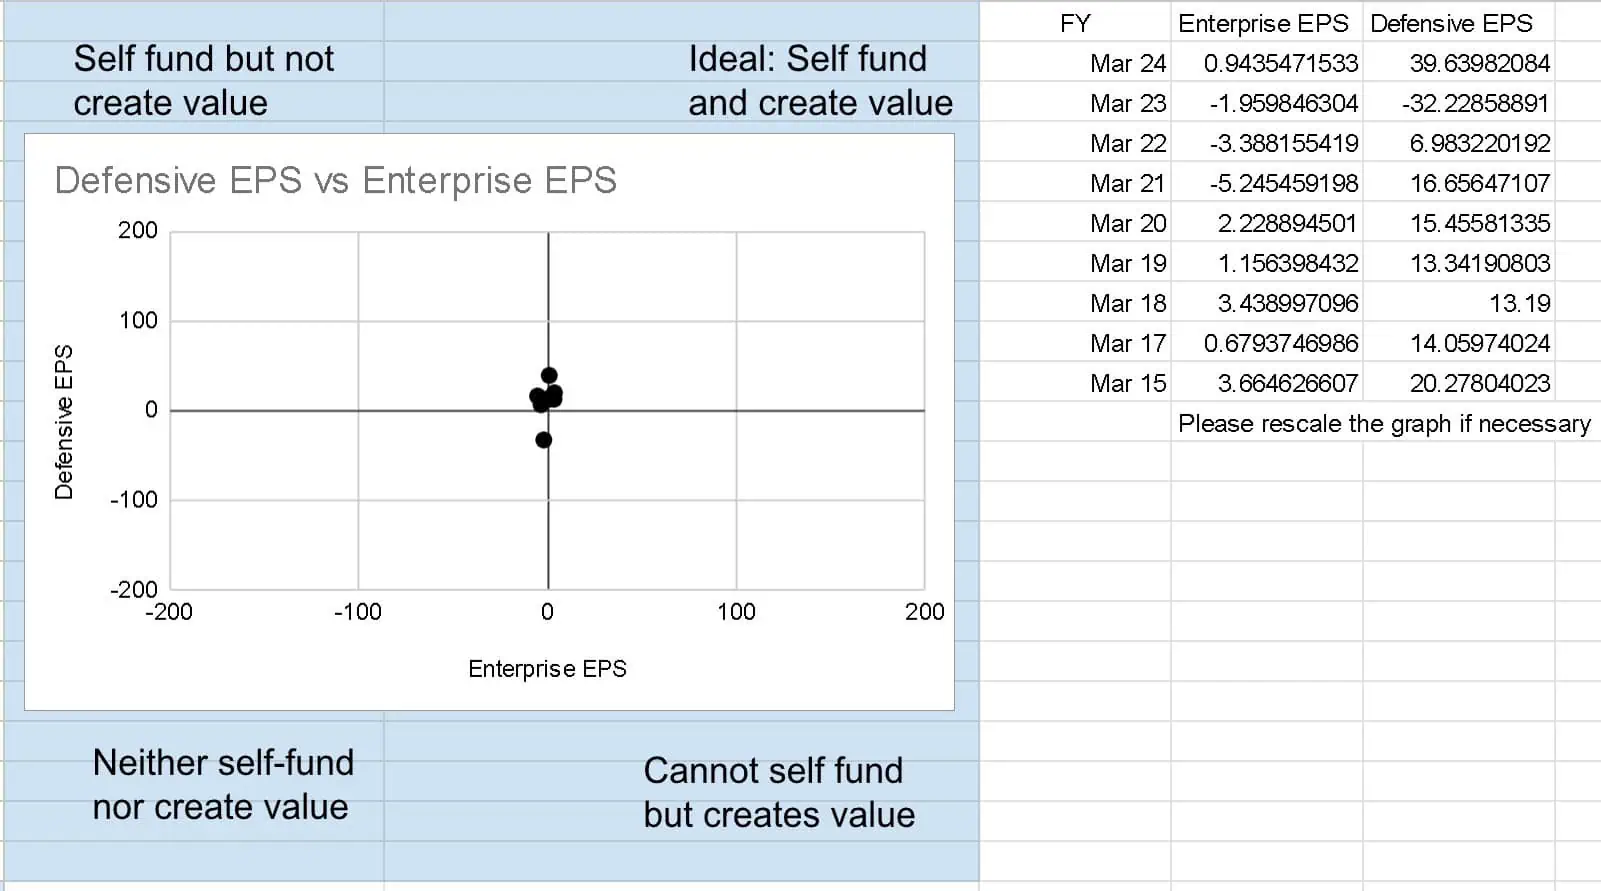Select the Mar 23 Defensive EPS value cell

[x=1458, y=103]
